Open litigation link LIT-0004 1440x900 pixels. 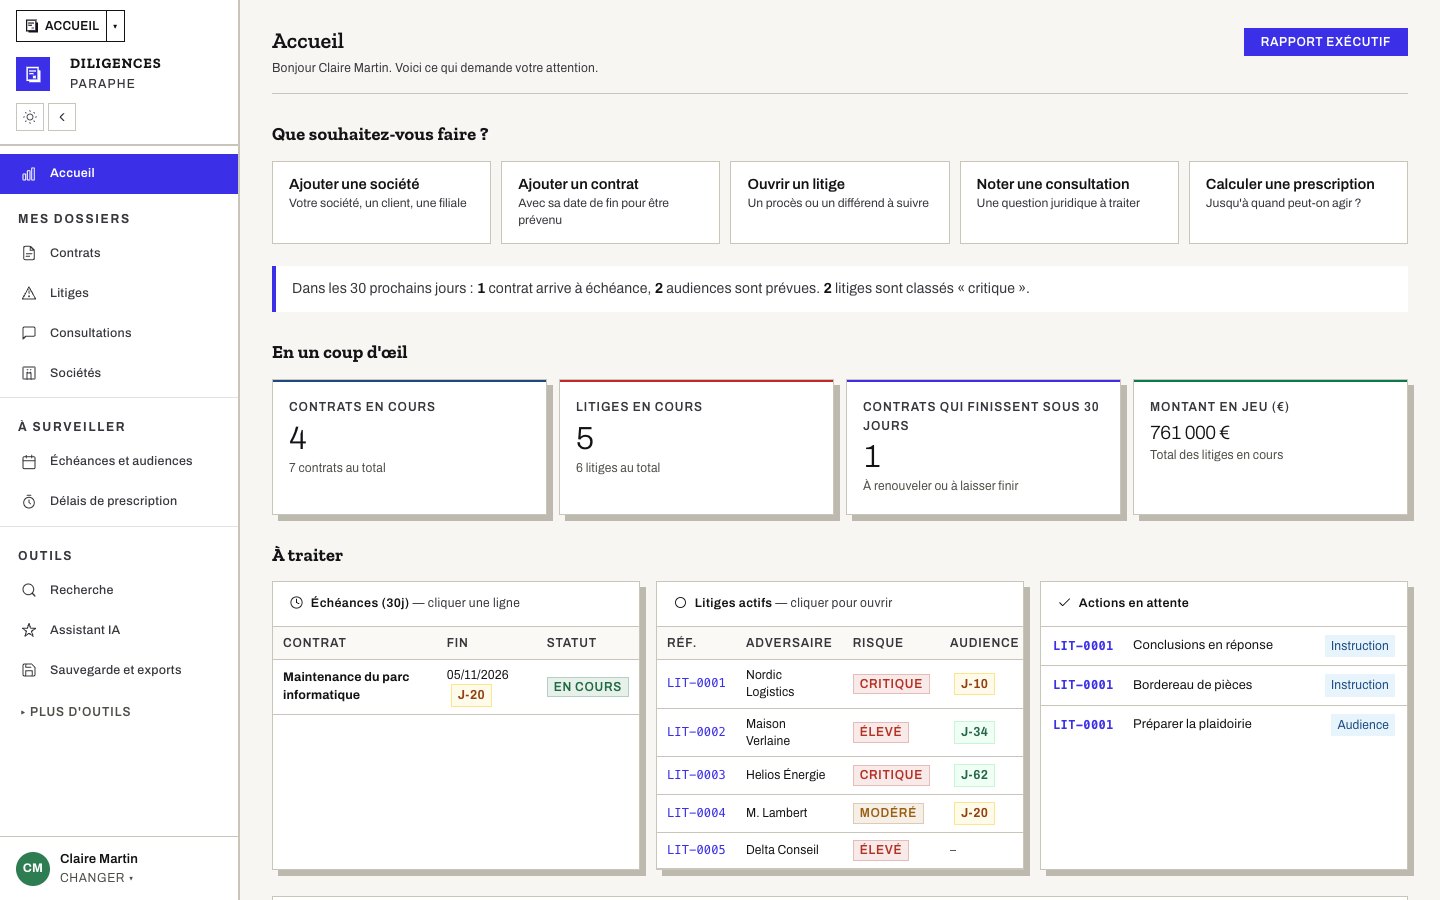click(x=696, y=813)
